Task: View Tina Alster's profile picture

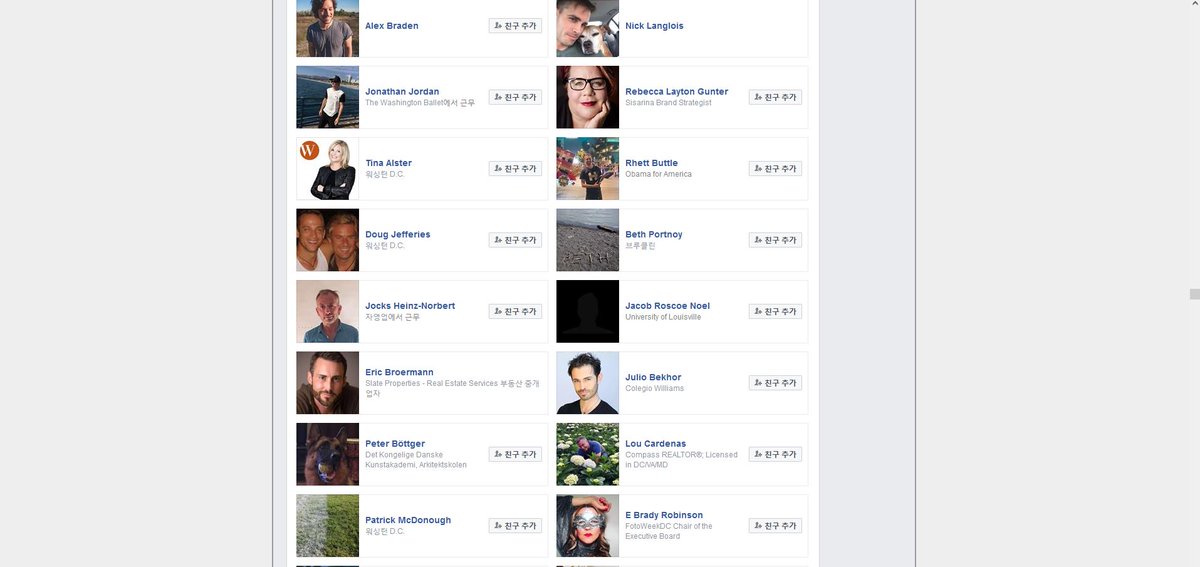Action: (x=328, y=169)
